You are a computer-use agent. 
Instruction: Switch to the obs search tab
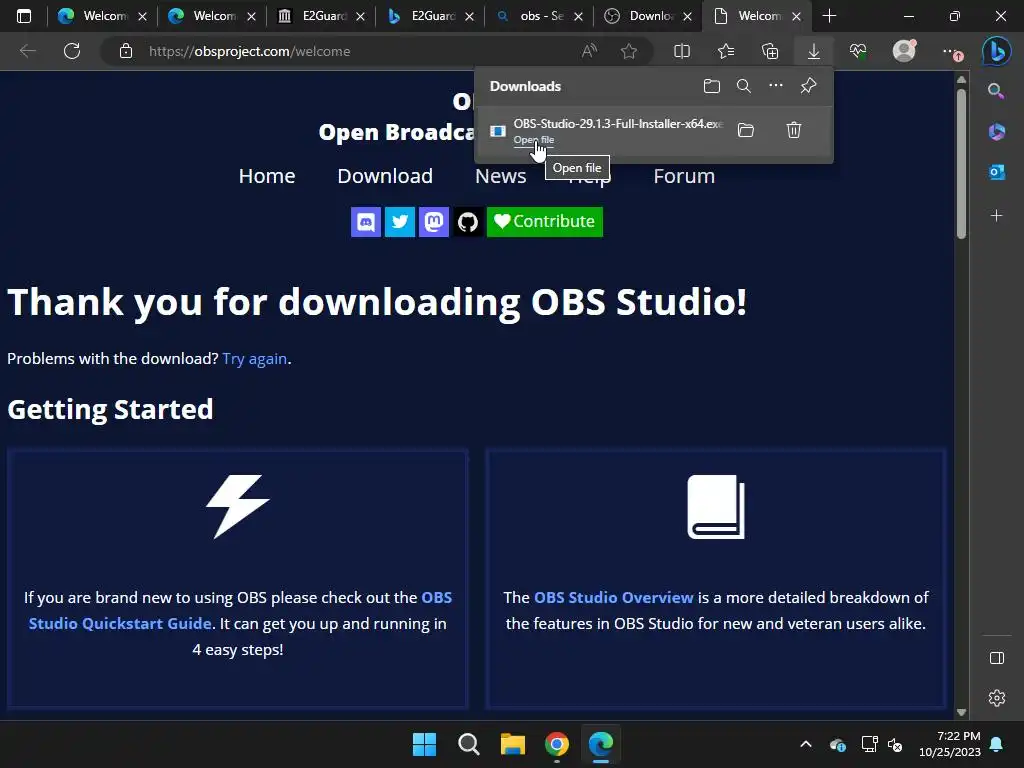[539, 16]
